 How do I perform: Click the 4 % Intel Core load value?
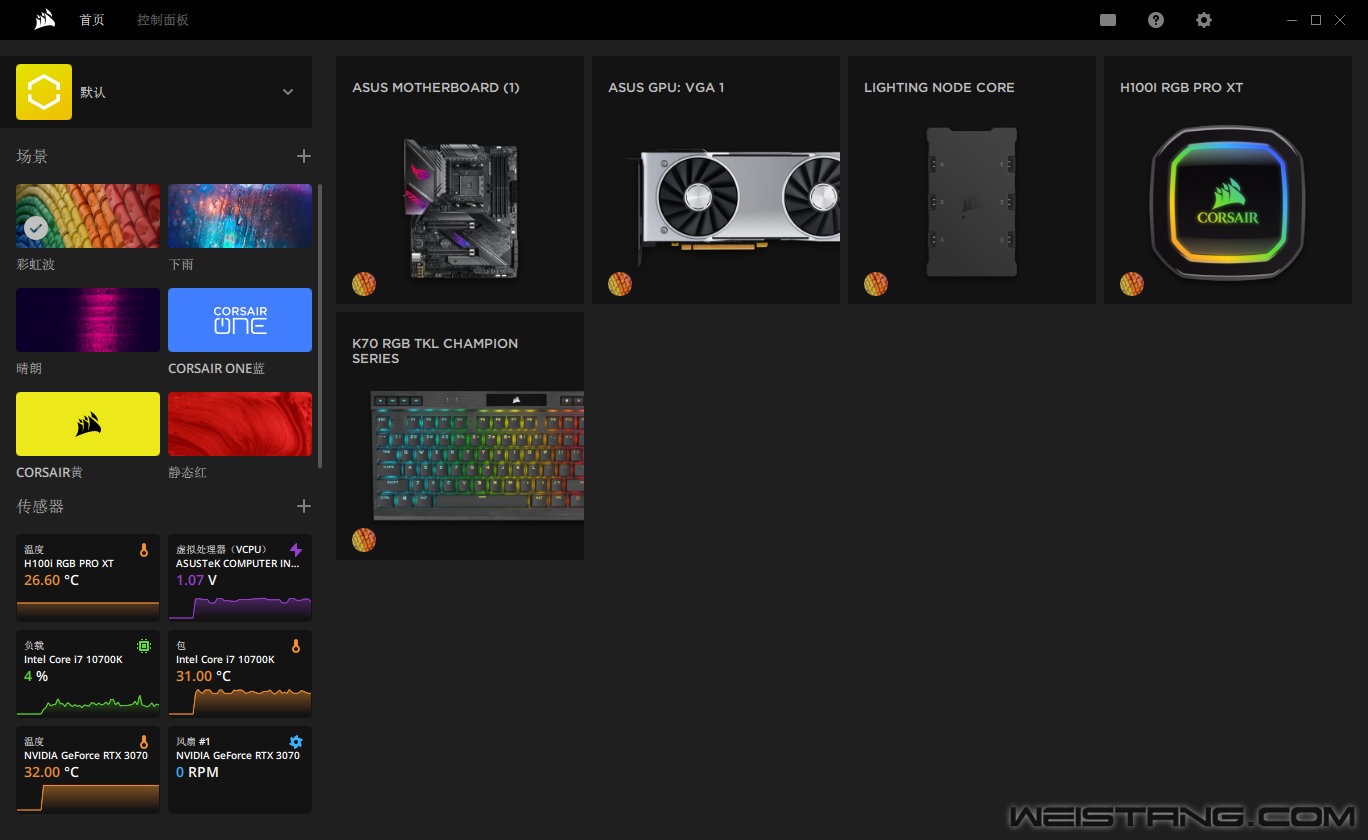click(x=36, y=676)
